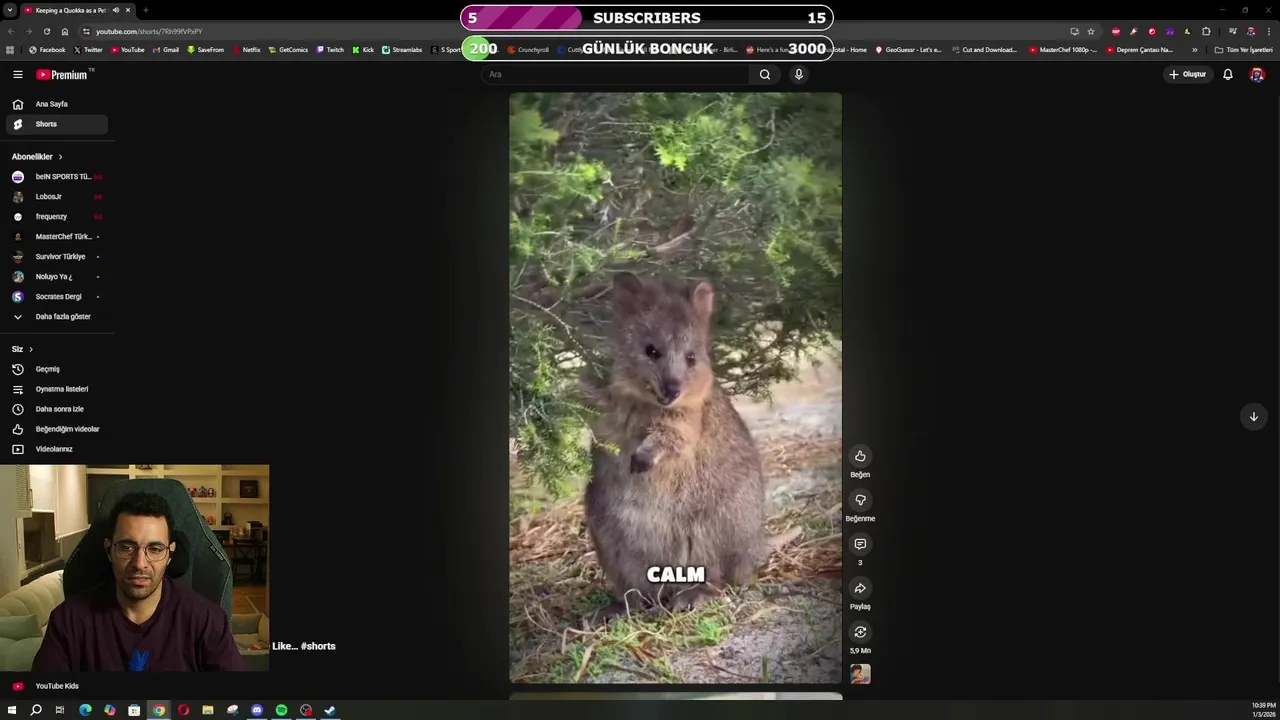Dislike the quokka short (Beğenme)
1280x720 pixels.
point(860,500)
